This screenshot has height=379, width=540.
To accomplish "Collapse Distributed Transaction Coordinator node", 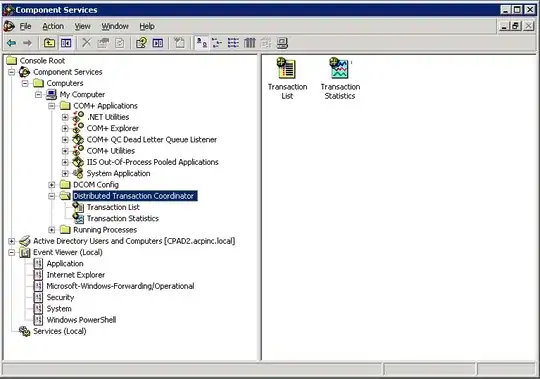I will point(52,196).
